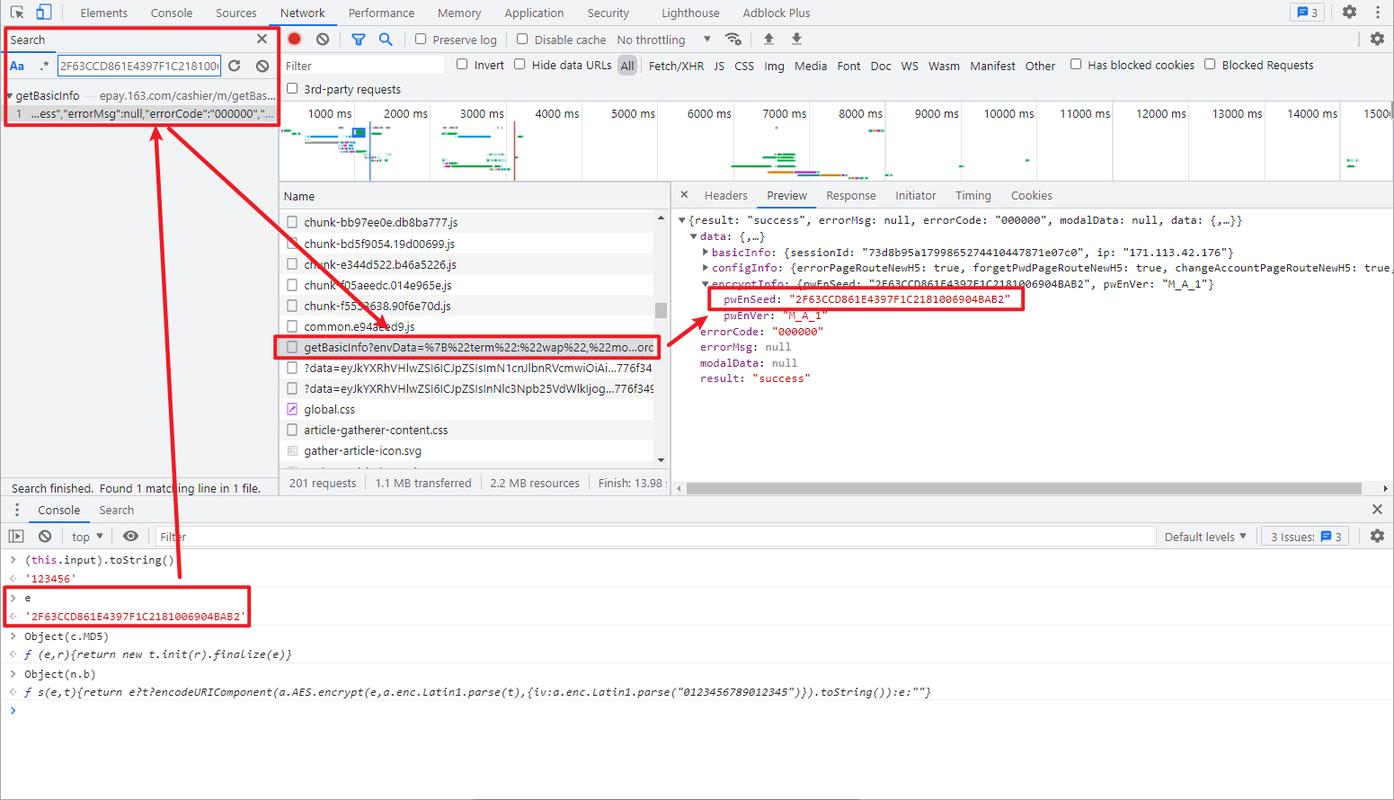Enable Preserve log checkbox
Viewport: 1394px width, 800px height.
tap(421, 39)
